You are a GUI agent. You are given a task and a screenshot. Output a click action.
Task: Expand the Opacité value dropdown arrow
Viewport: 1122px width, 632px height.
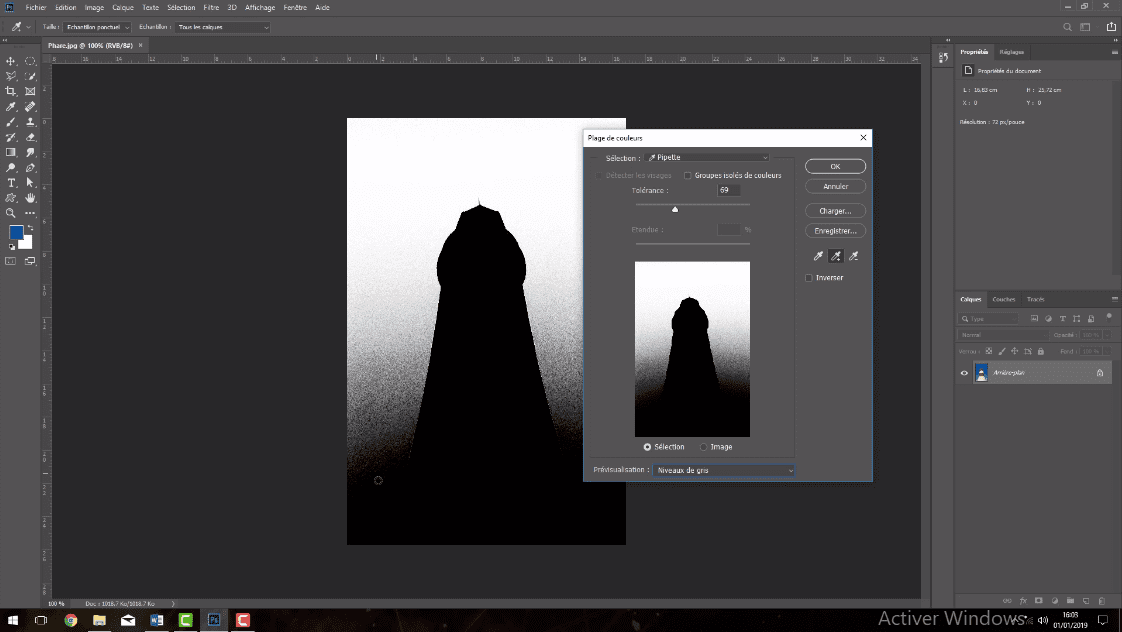1106,335
